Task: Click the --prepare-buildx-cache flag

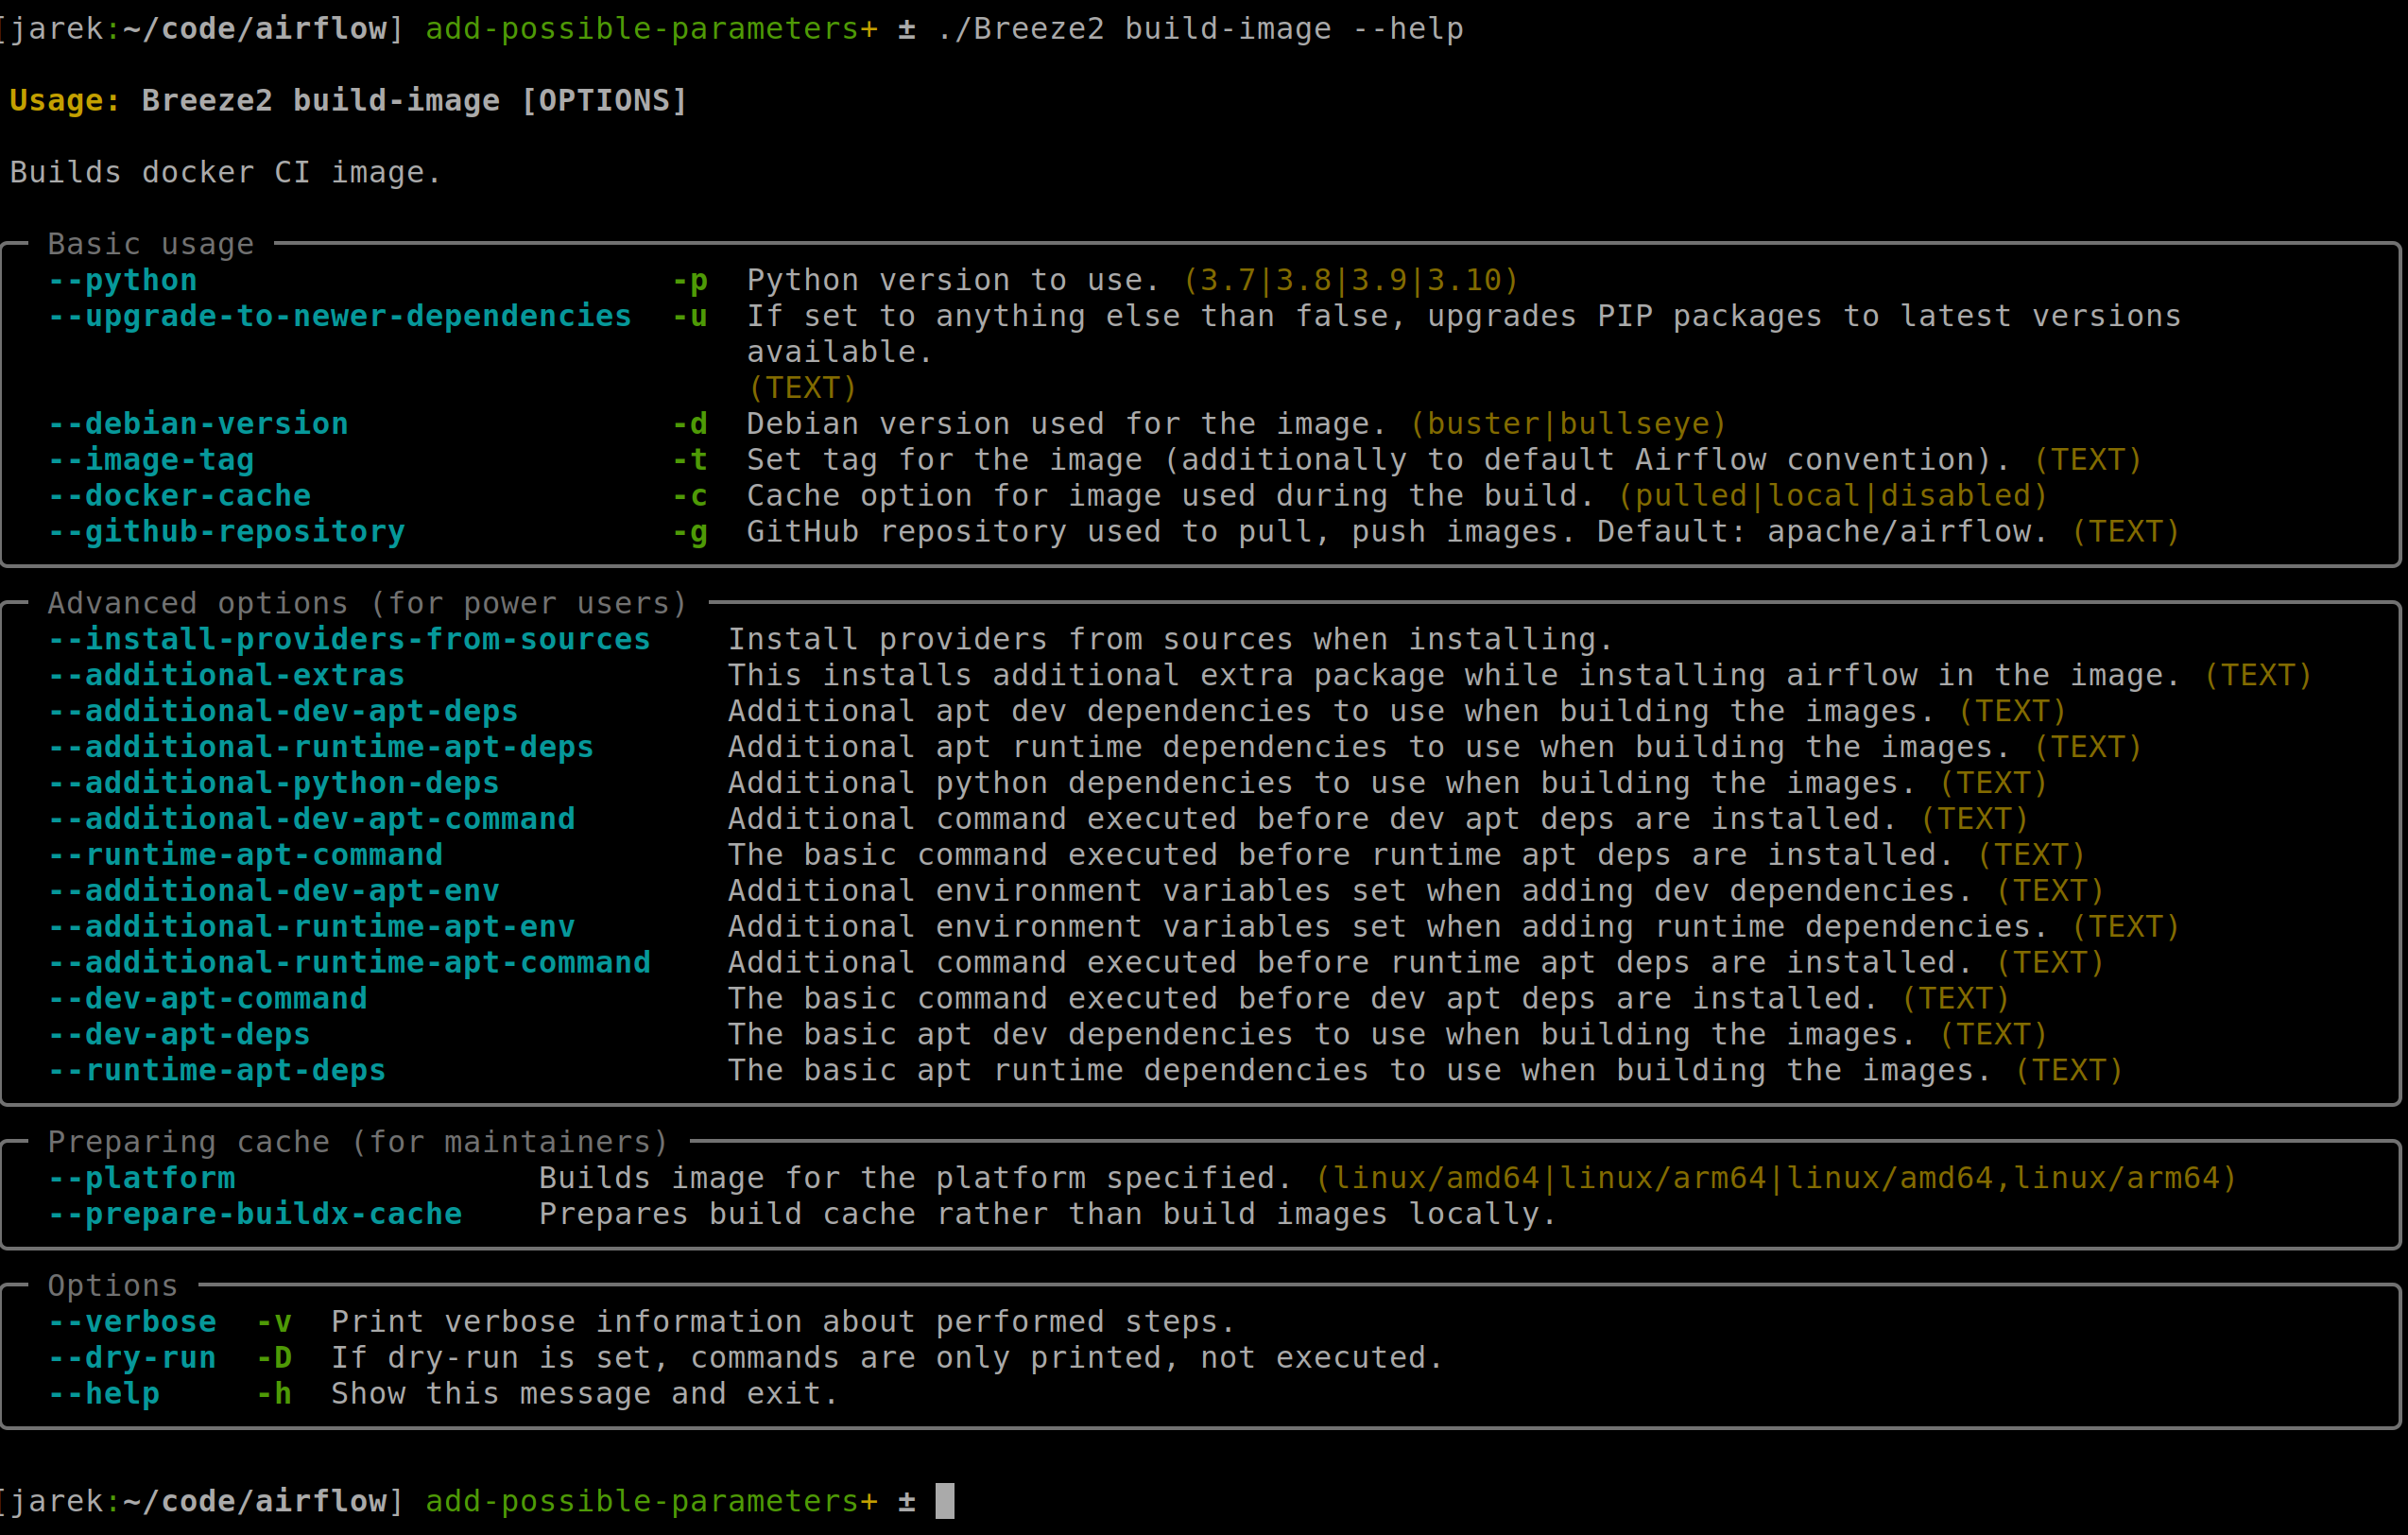Action: [255, 1214]
